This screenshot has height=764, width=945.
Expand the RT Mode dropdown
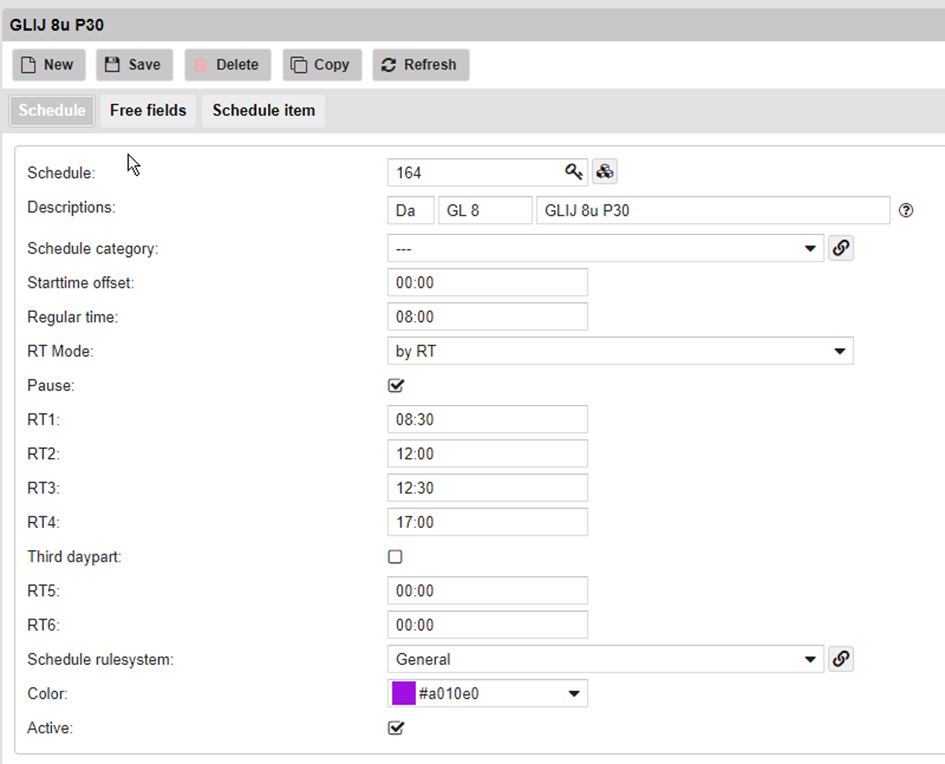tap(620, 351)
